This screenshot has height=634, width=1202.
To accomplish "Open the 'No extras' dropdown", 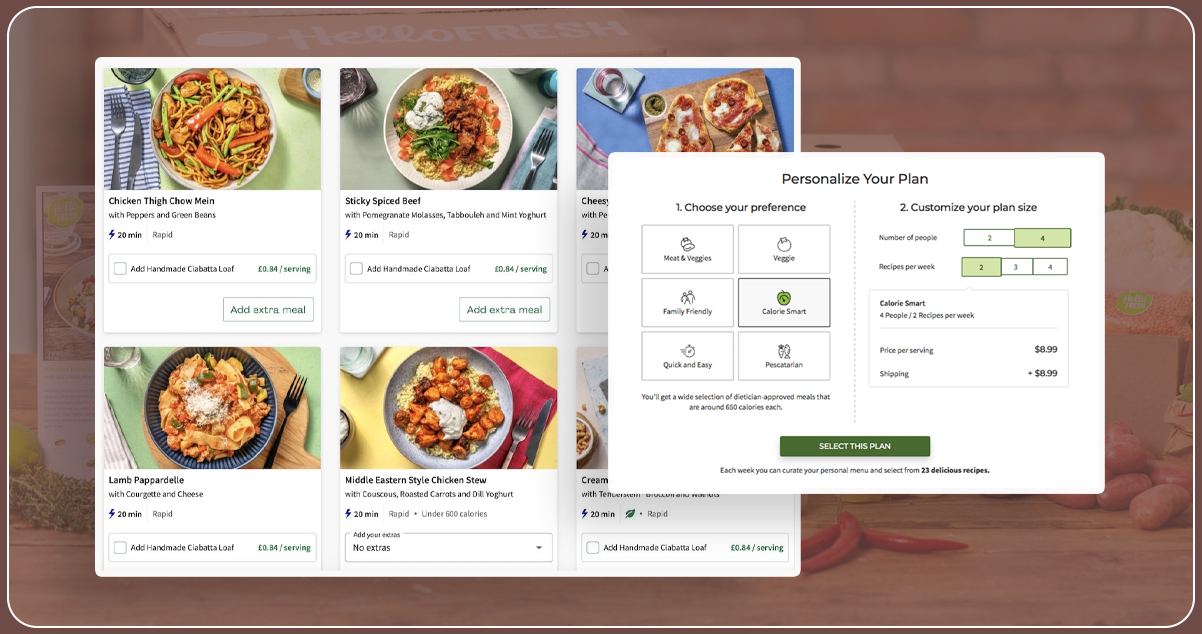I will 448,548.
